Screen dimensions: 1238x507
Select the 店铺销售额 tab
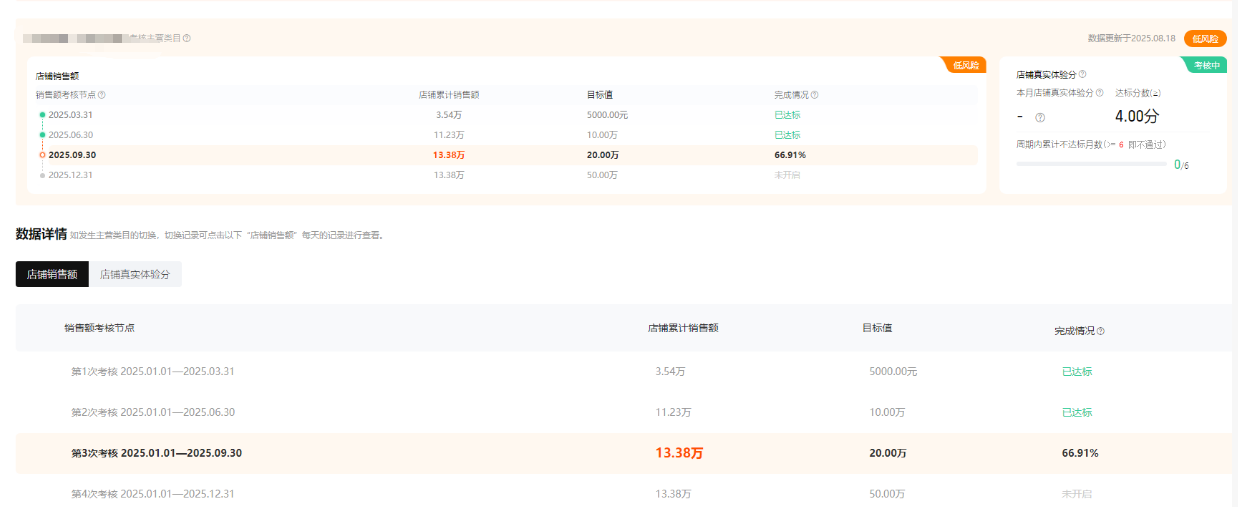click(52, 274)
